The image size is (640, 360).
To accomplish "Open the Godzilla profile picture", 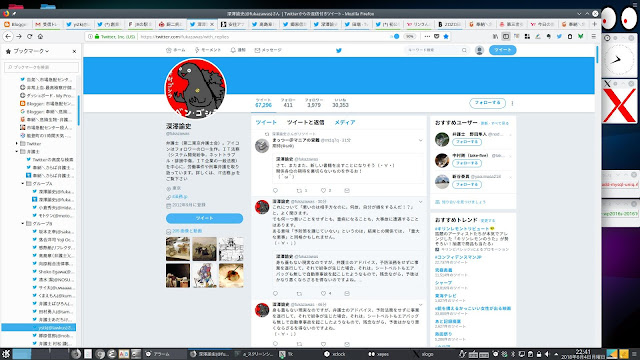I will (x=195, y=88).
